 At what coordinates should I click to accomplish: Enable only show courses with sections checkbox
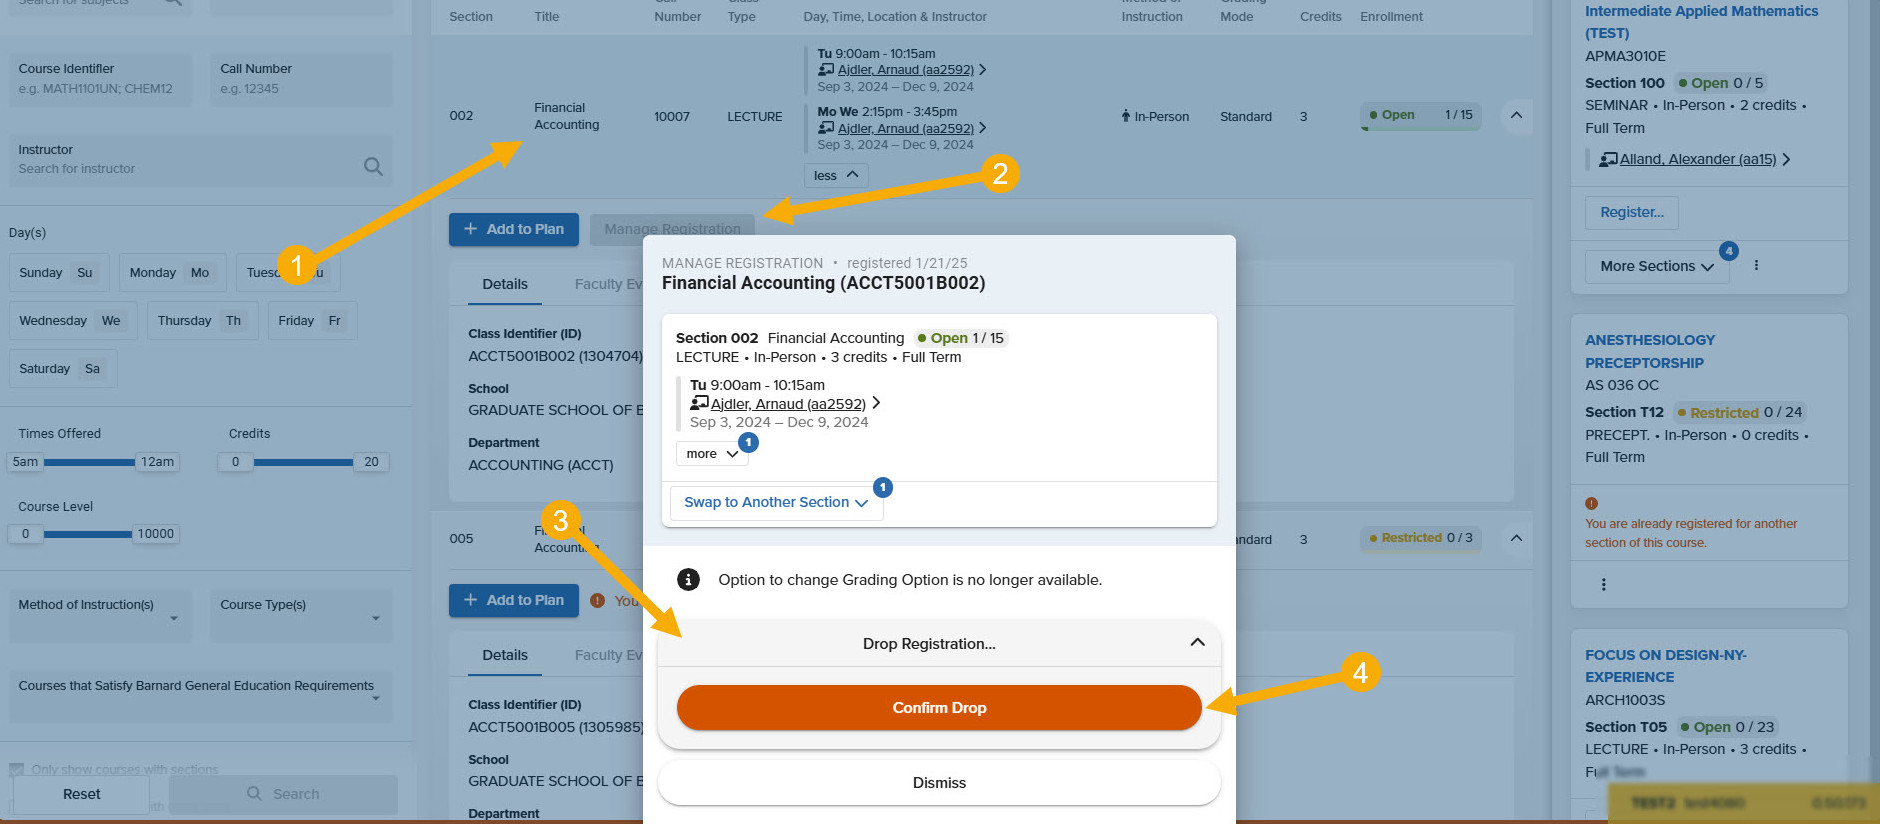click(x=17, y=770)
